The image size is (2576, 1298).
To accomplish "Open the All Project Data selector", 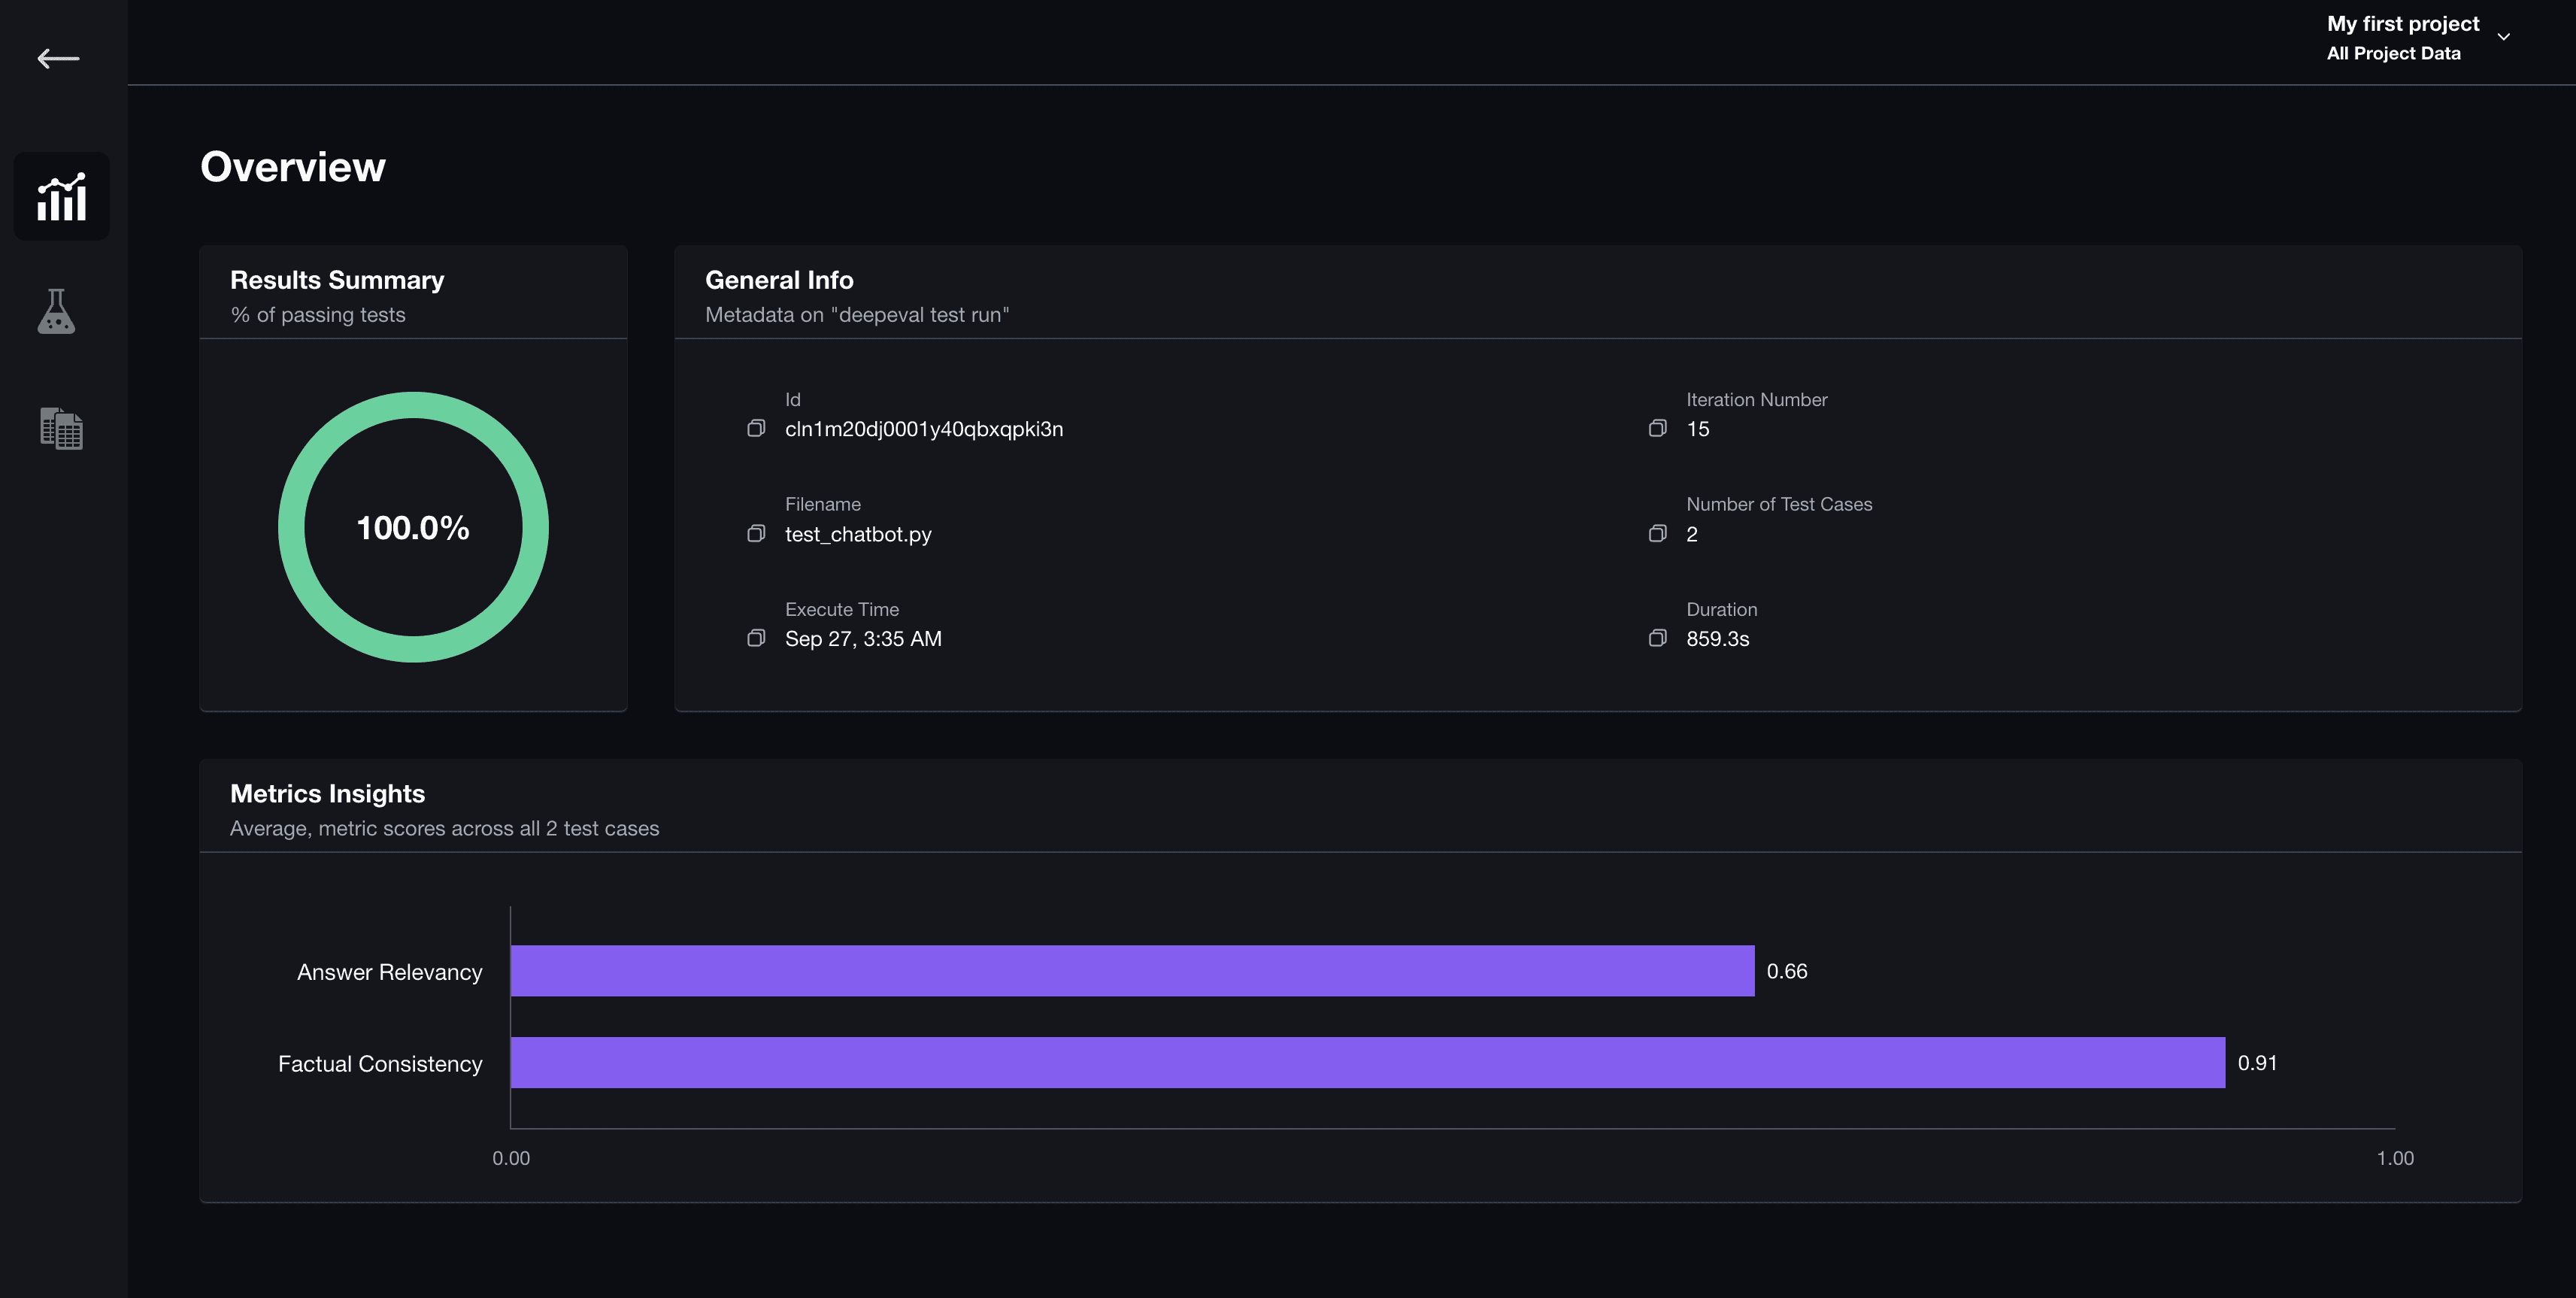I will point(2393,53).
